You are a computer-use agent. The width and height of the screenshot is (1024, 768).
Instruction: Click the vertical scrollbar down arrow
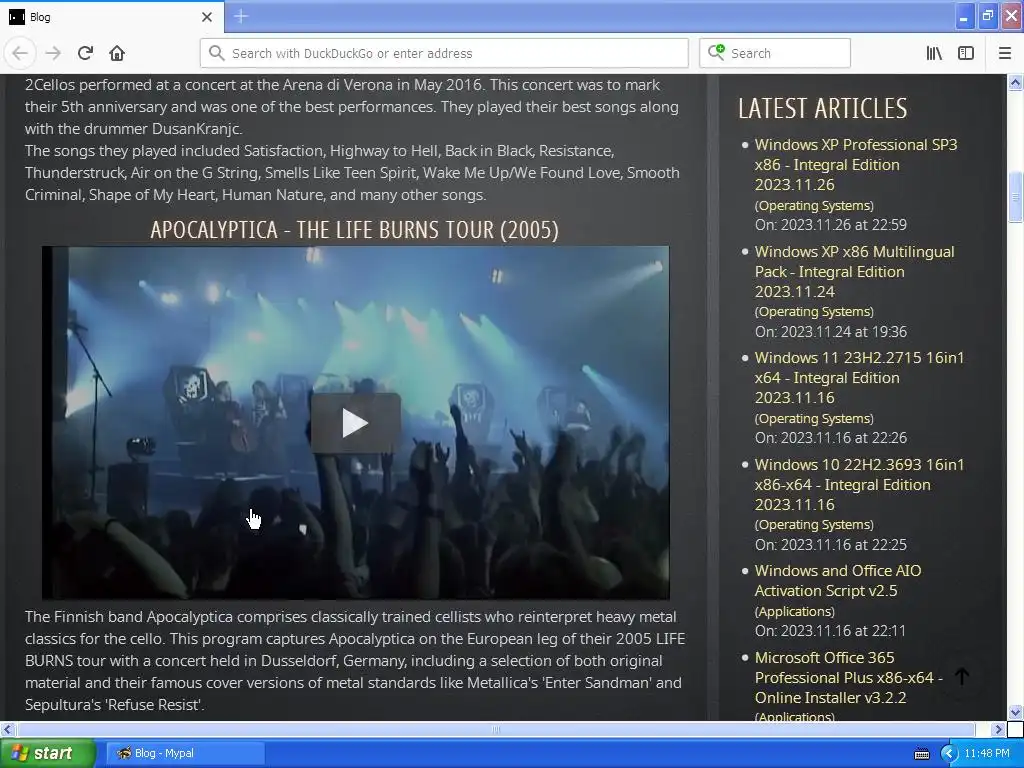1015,712
